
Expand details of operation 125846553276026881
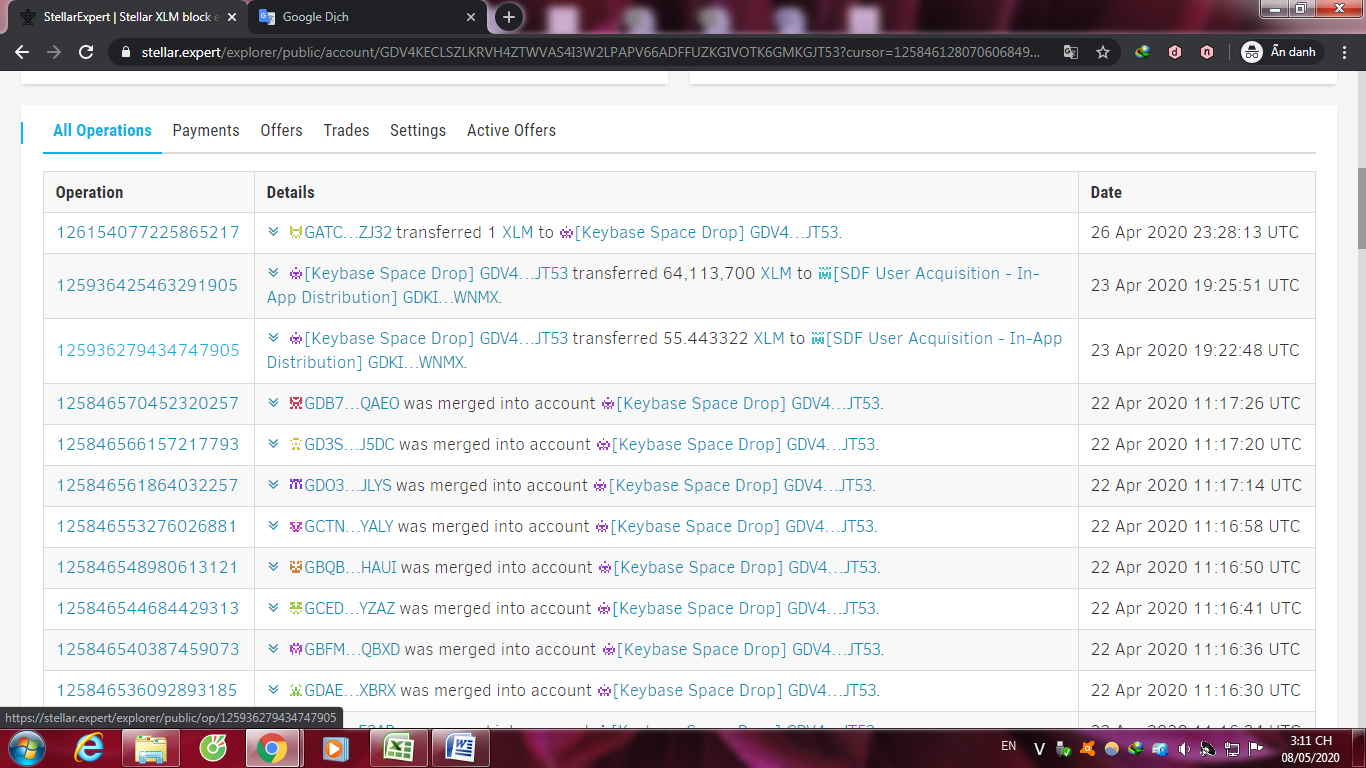pos(273,526)
